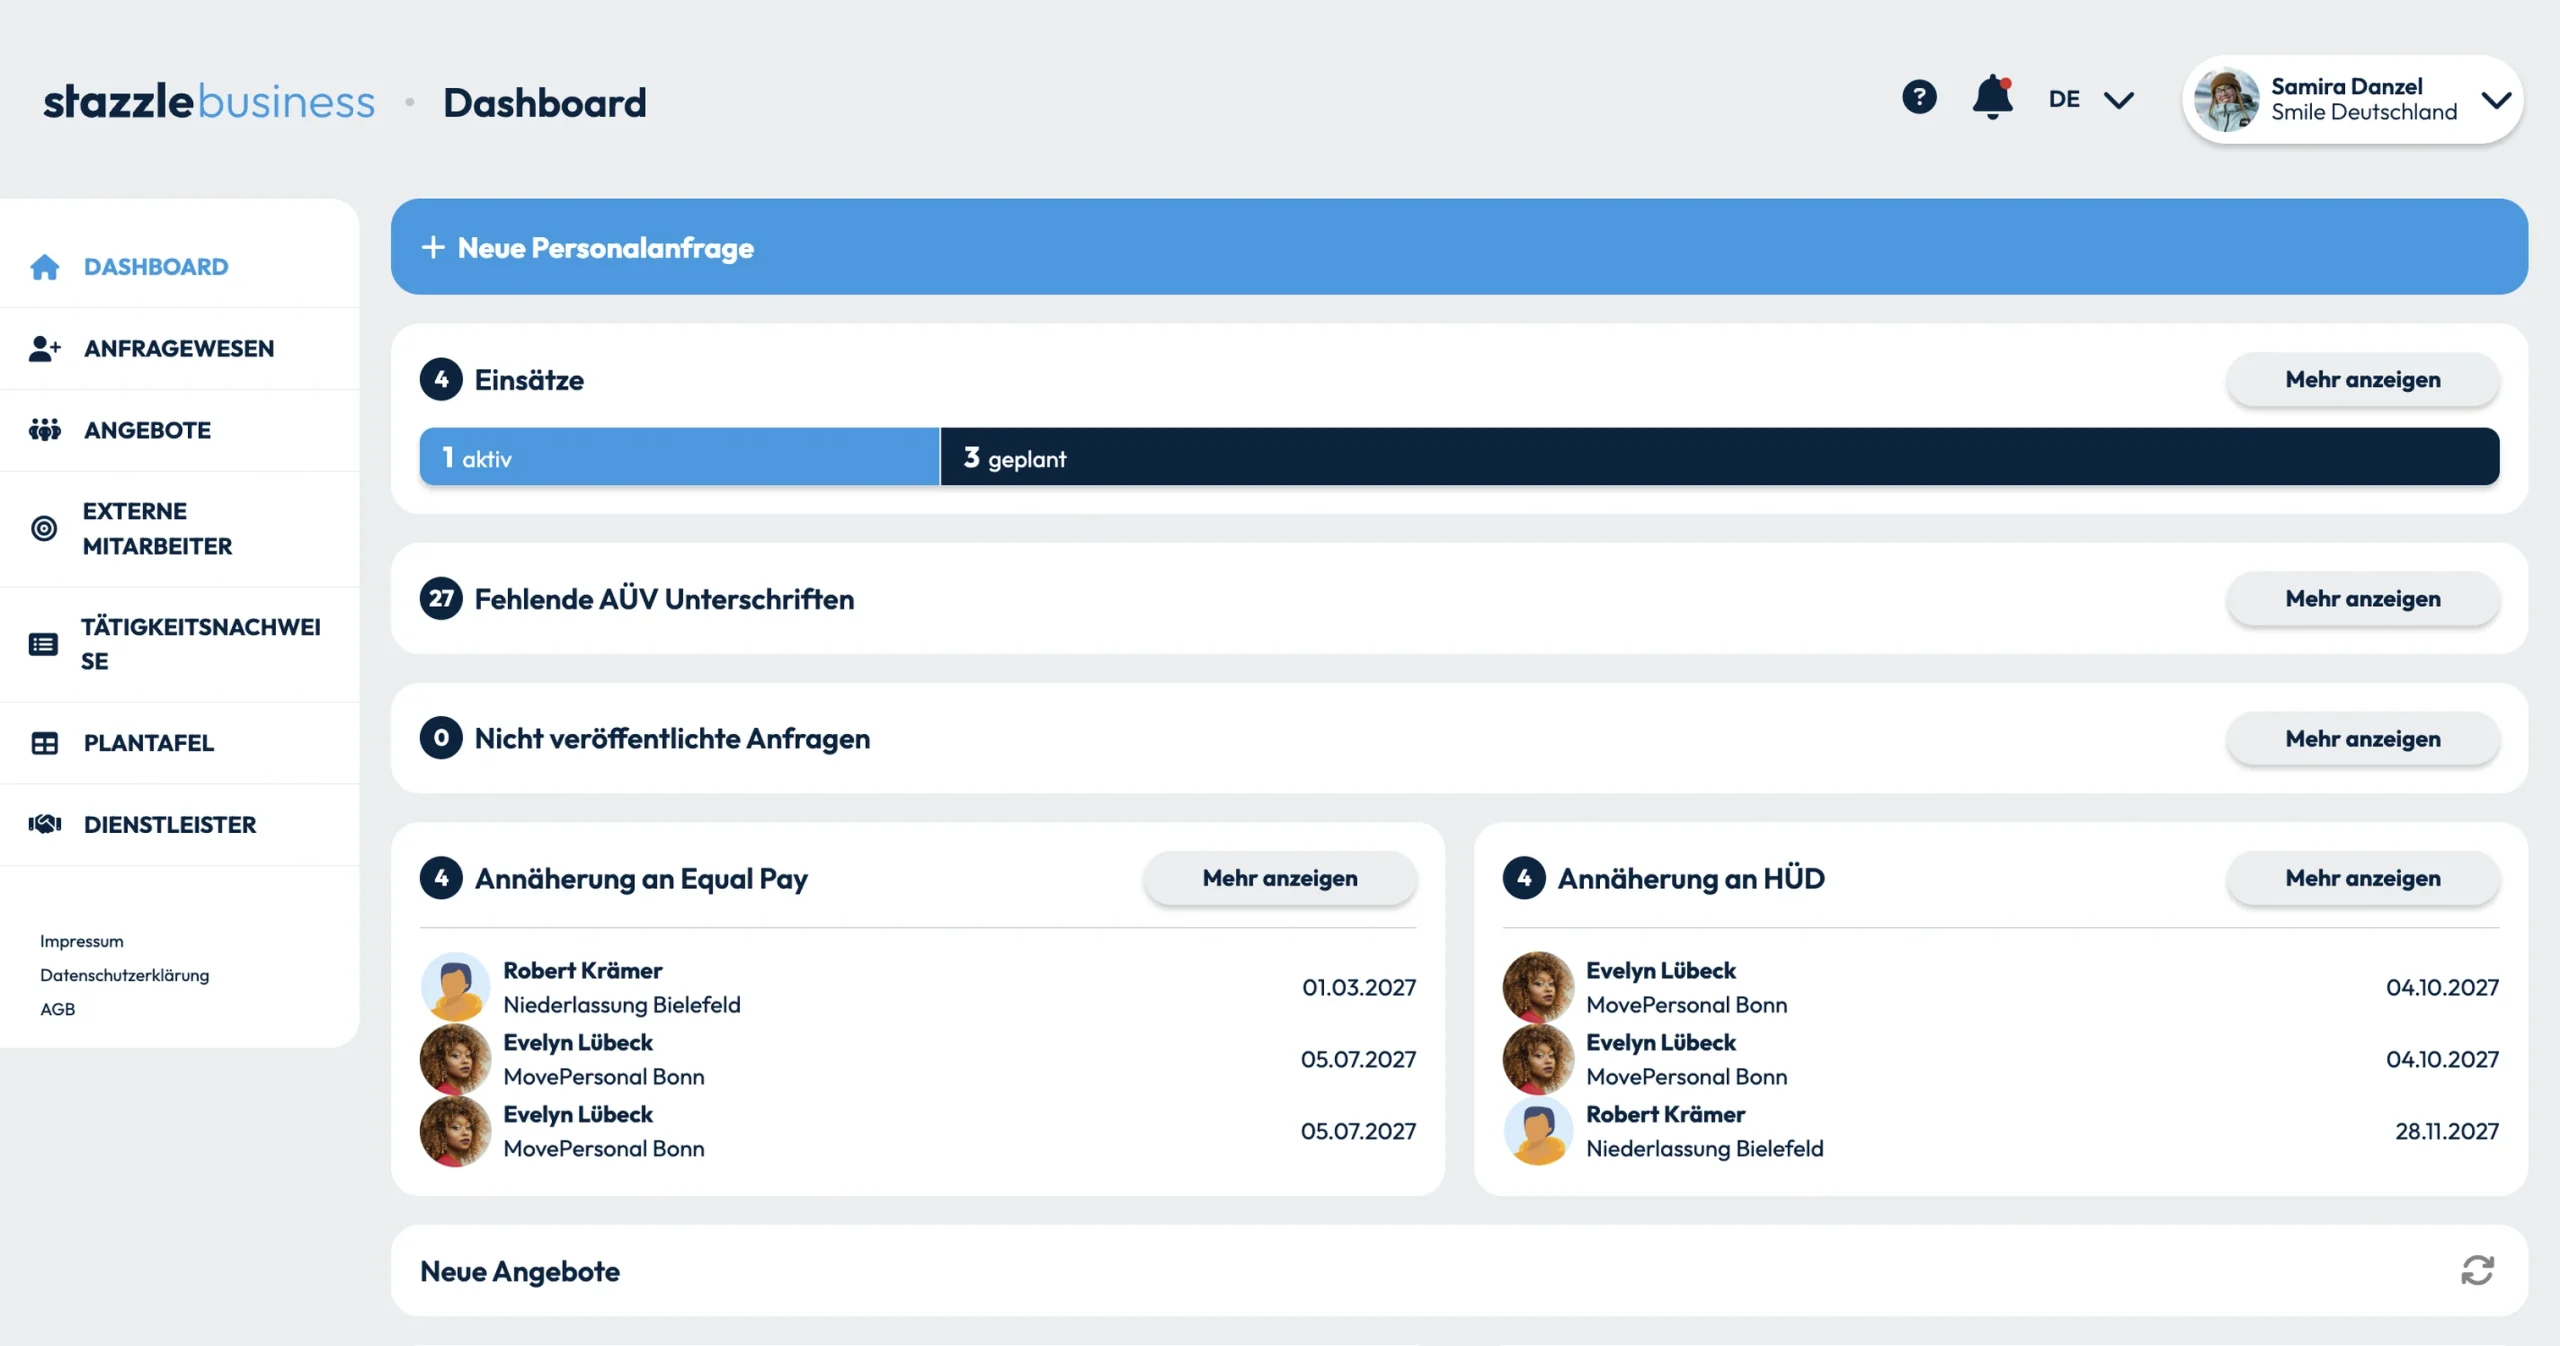Select the 1 aktiv segment of Einsätze bar
Screen dimensions: 2560x1346
pos(679,457)
